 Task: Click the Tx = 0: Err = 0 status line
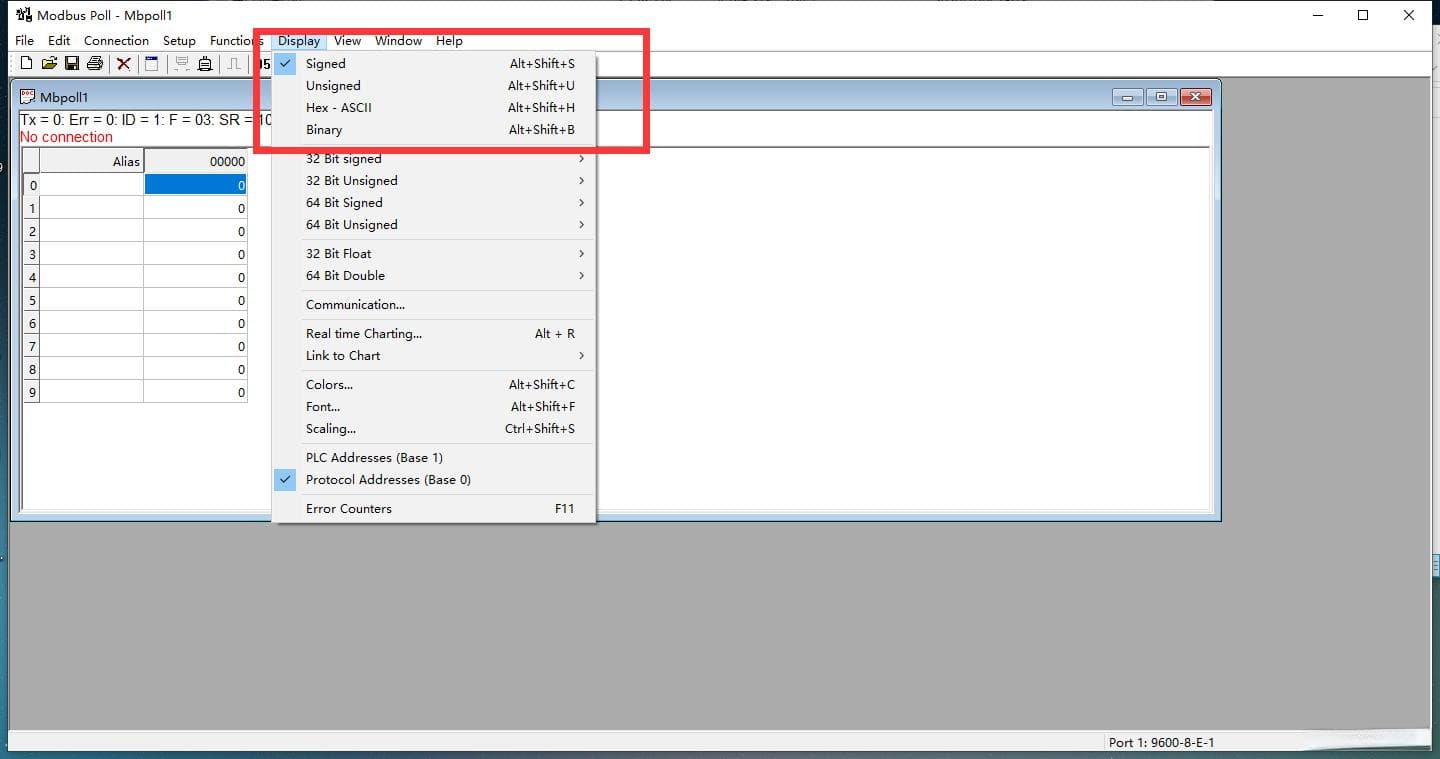(x=145, y=120)
